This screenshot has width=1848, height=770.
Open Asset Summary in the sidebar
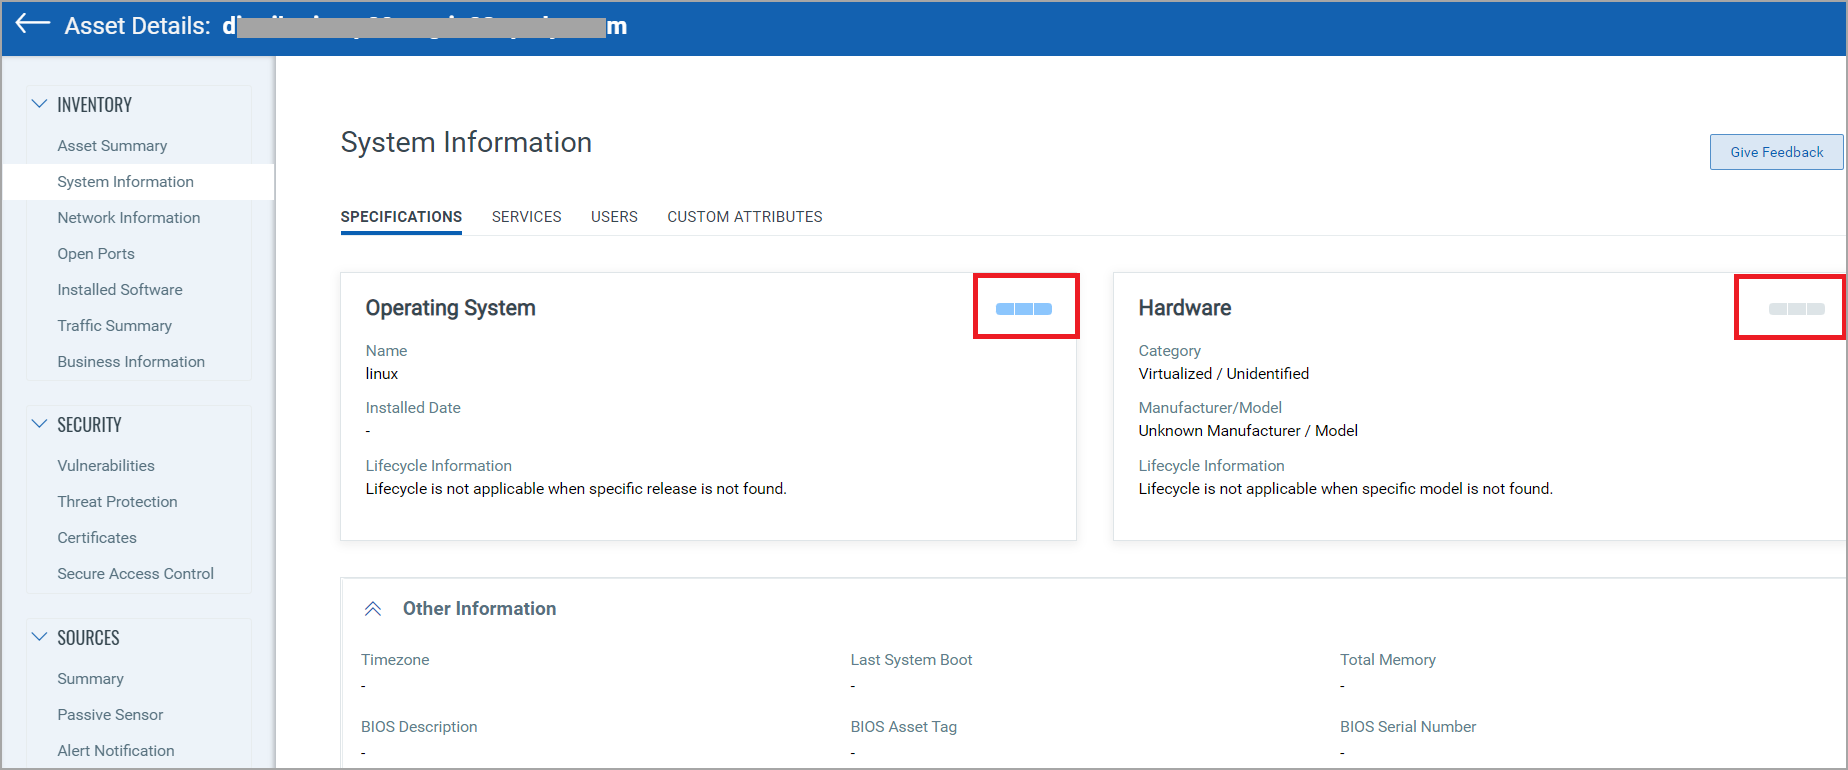pos(112,146)
